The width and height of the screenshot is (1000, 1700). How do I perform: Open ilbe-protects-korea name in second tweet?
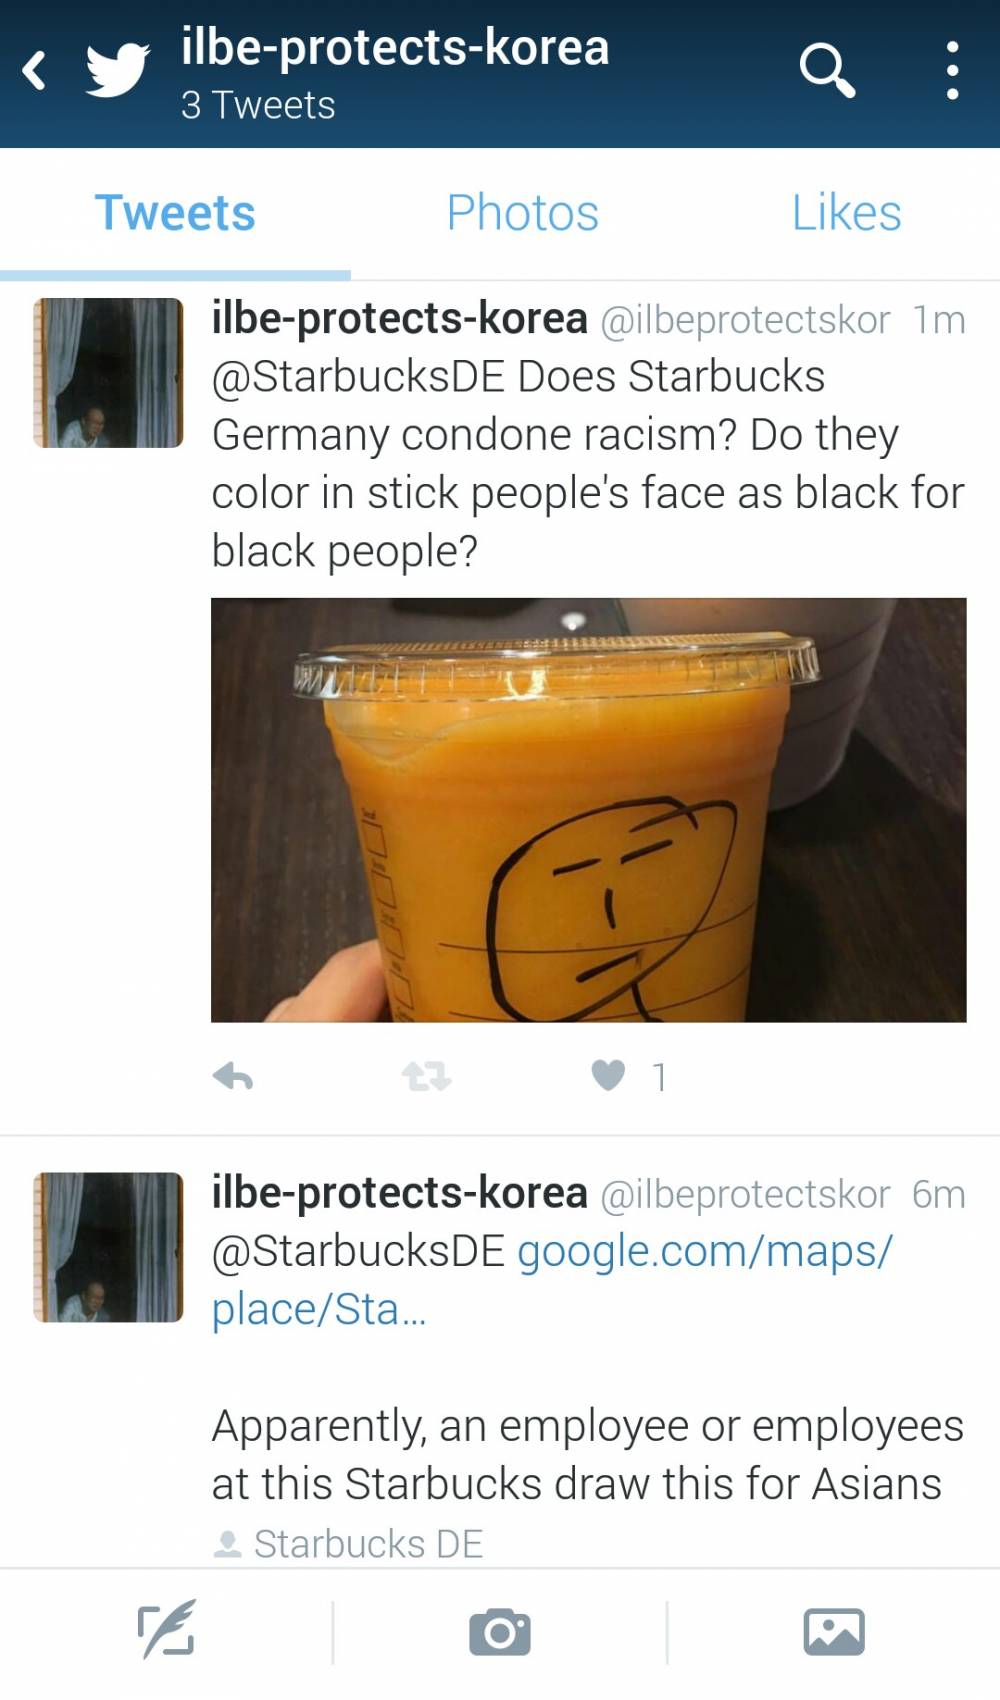(399, 1192)
